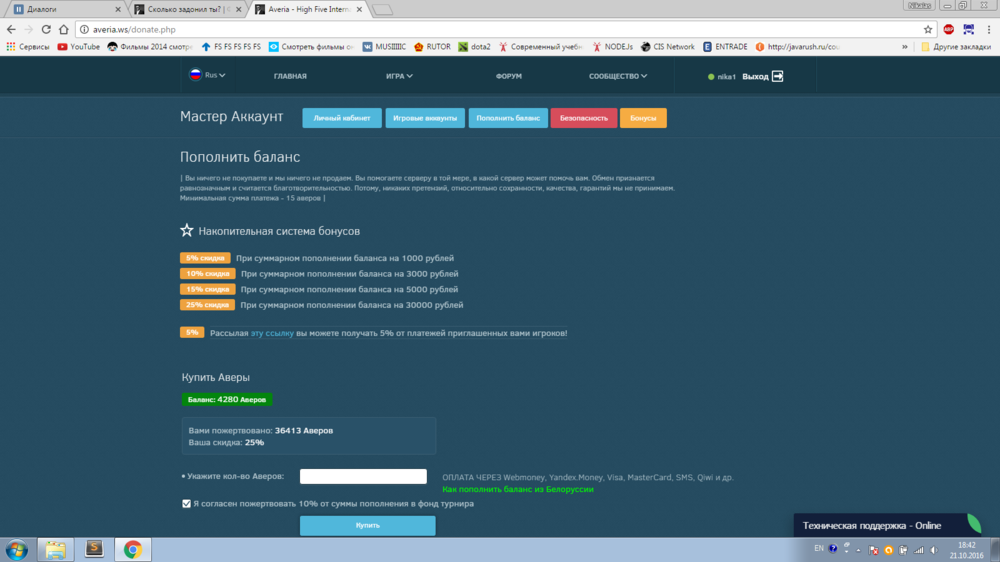Go to the browser home page icon
The image size is (1000, 562).
(64, 29)
